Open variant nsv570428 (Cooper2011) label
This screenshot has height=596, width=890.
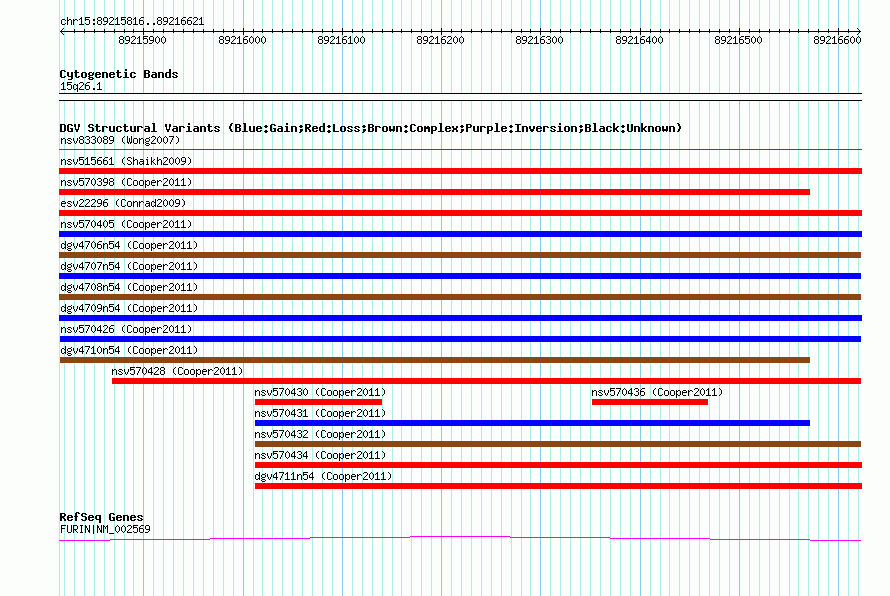177,371
